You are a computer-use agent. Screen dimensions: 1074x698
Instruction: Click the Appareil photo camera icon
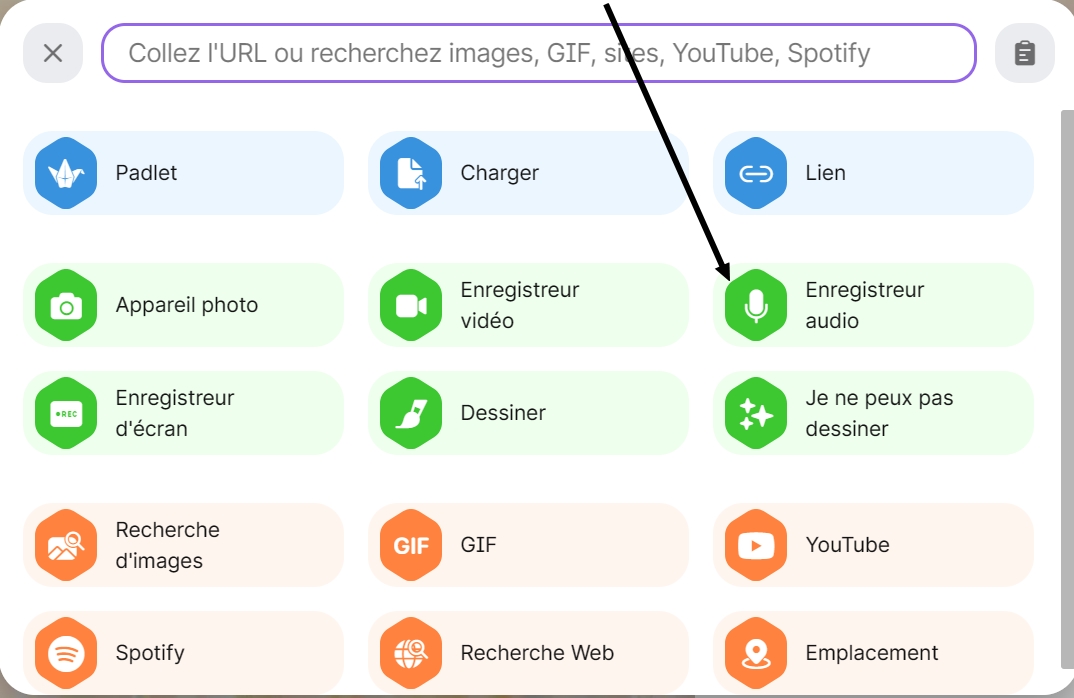point(66,306)
